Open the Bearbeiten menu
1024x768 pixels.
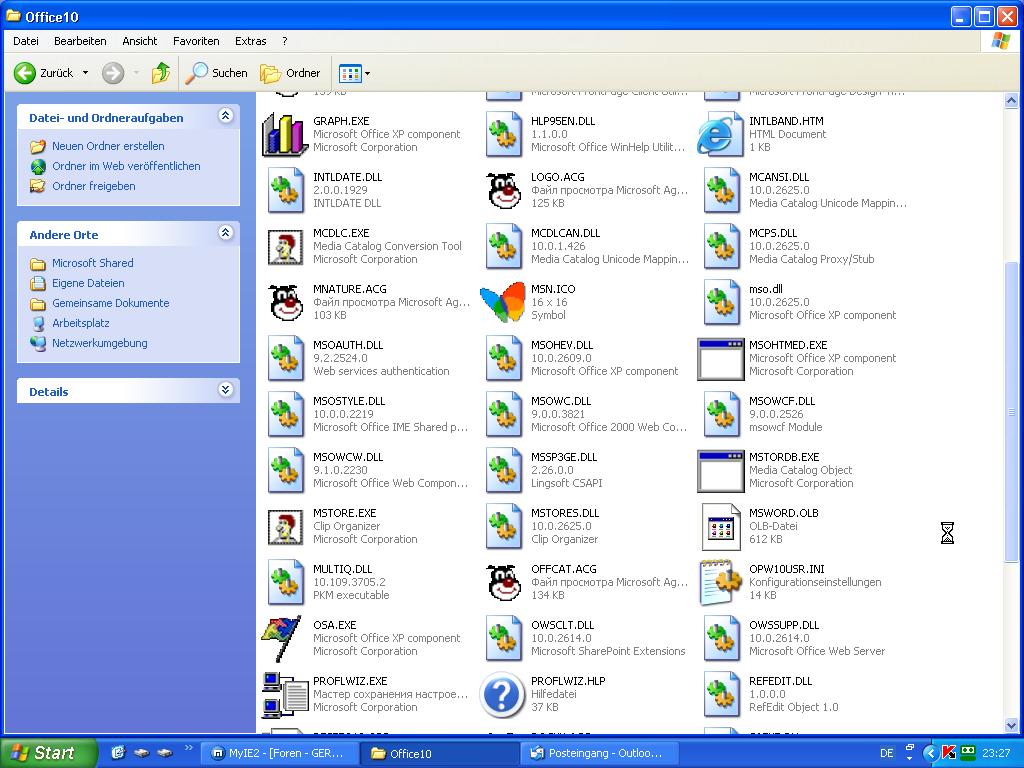point(80,41)
